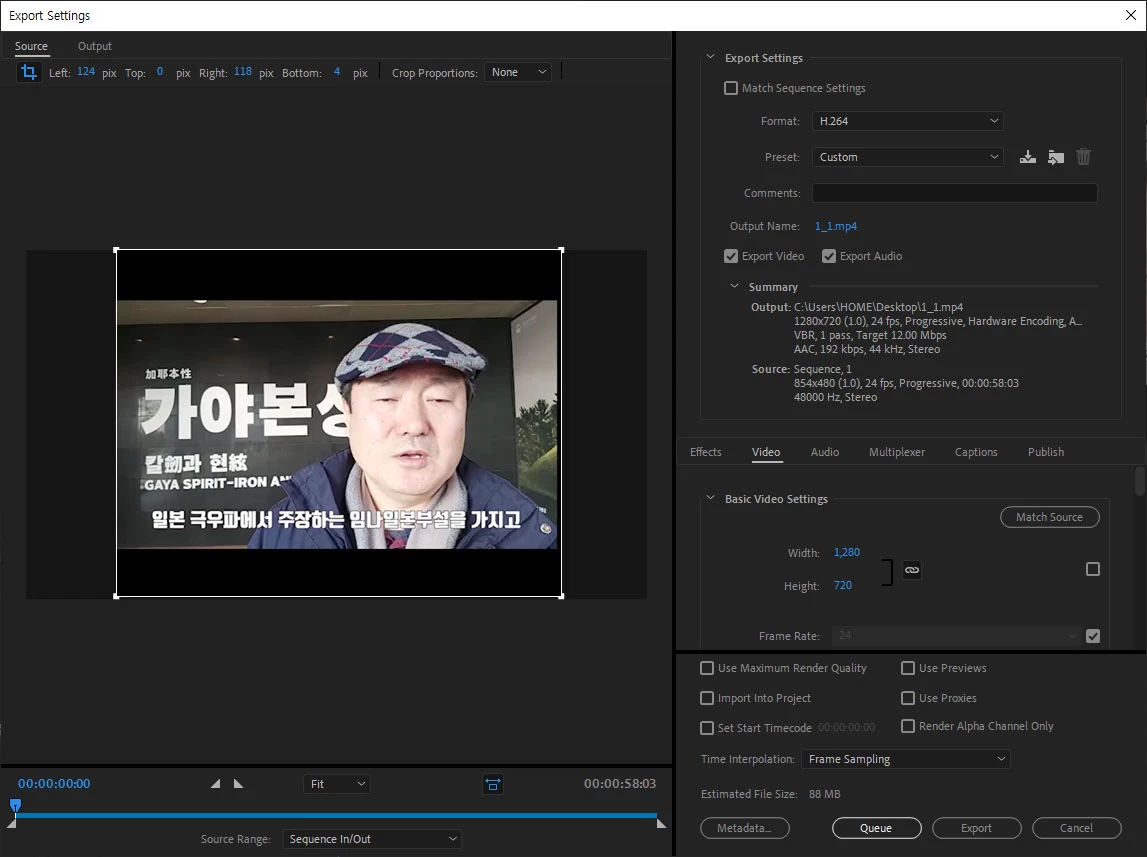Click the Delete Preset trash icon
Screen dimensions: 1147x857
[x=1083, y=157]
